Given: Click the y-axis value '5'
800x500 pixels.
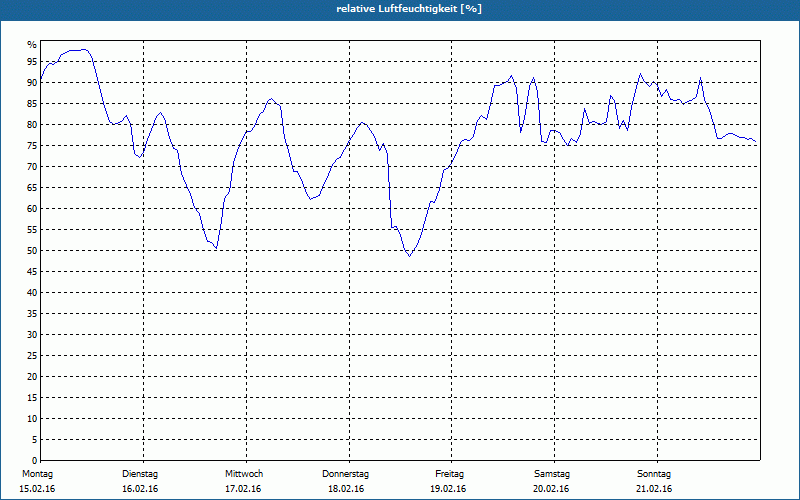Looking at the screenshot, I should 35,439.
